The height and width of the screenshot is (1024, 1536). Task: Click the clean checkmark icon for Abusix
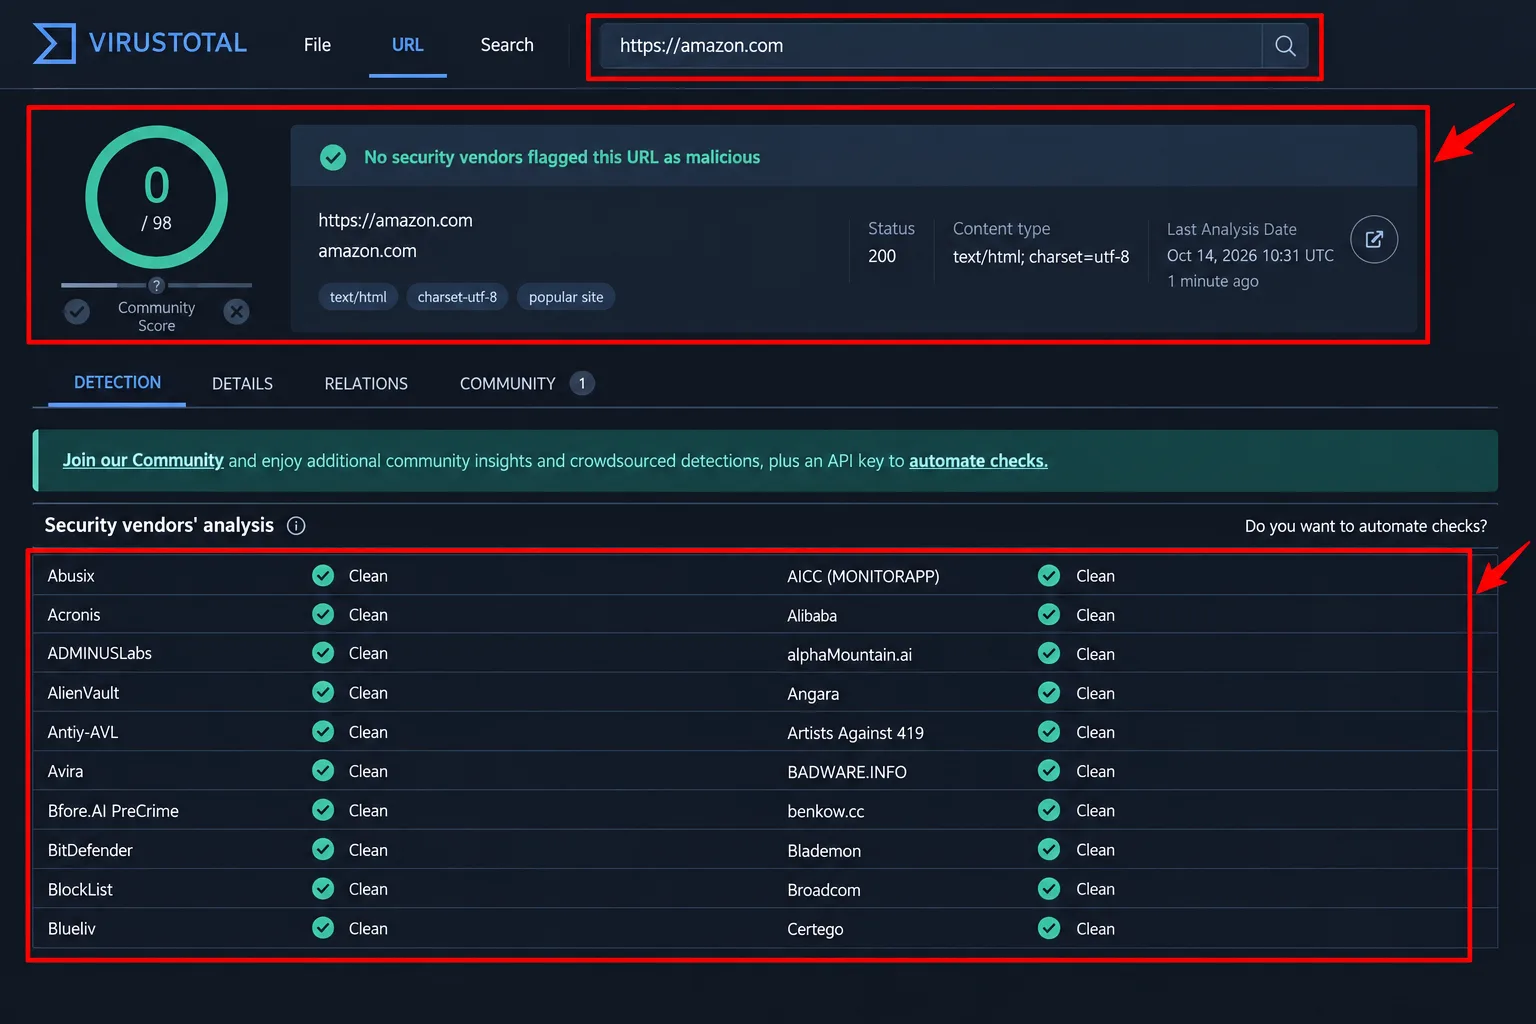323,575
